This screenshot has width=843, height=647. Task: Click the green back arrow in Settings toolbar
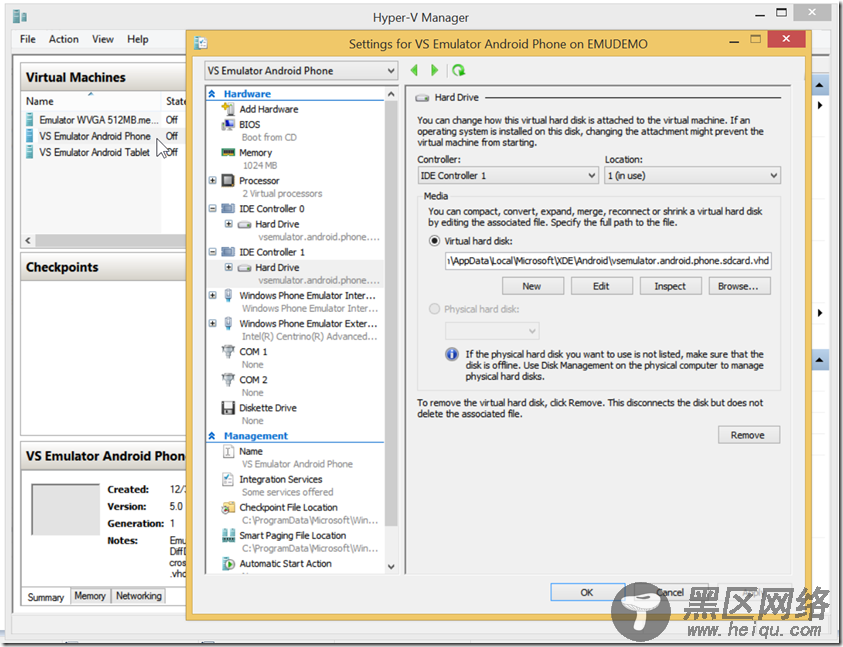point(413,70)
